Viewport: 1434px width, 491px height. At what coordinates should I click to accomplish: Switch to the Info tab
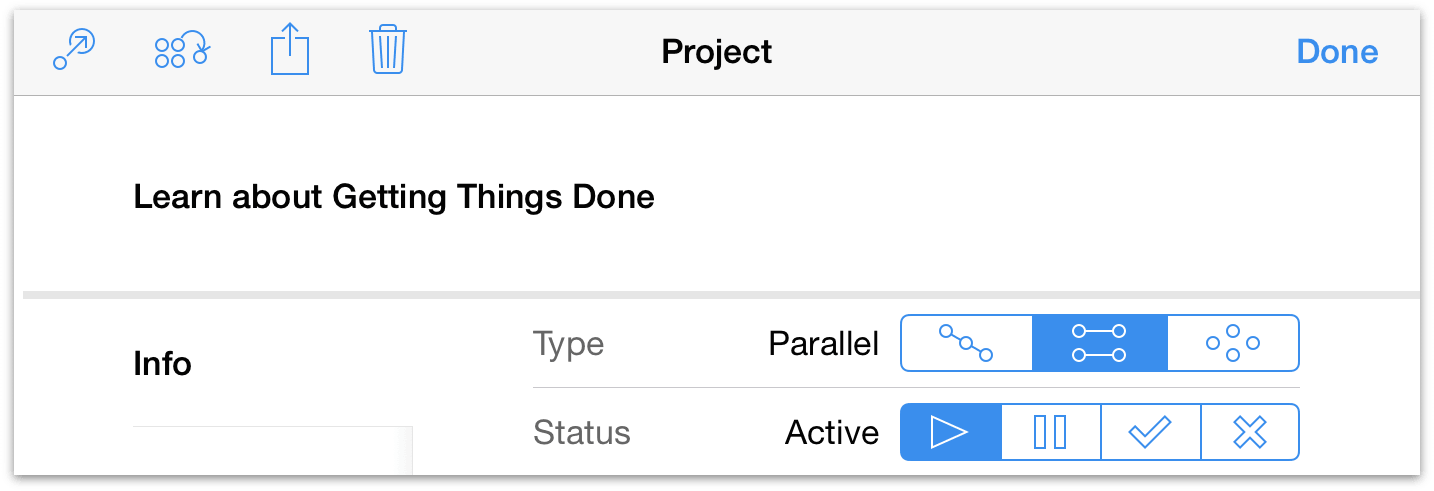(x=162, y=364)
